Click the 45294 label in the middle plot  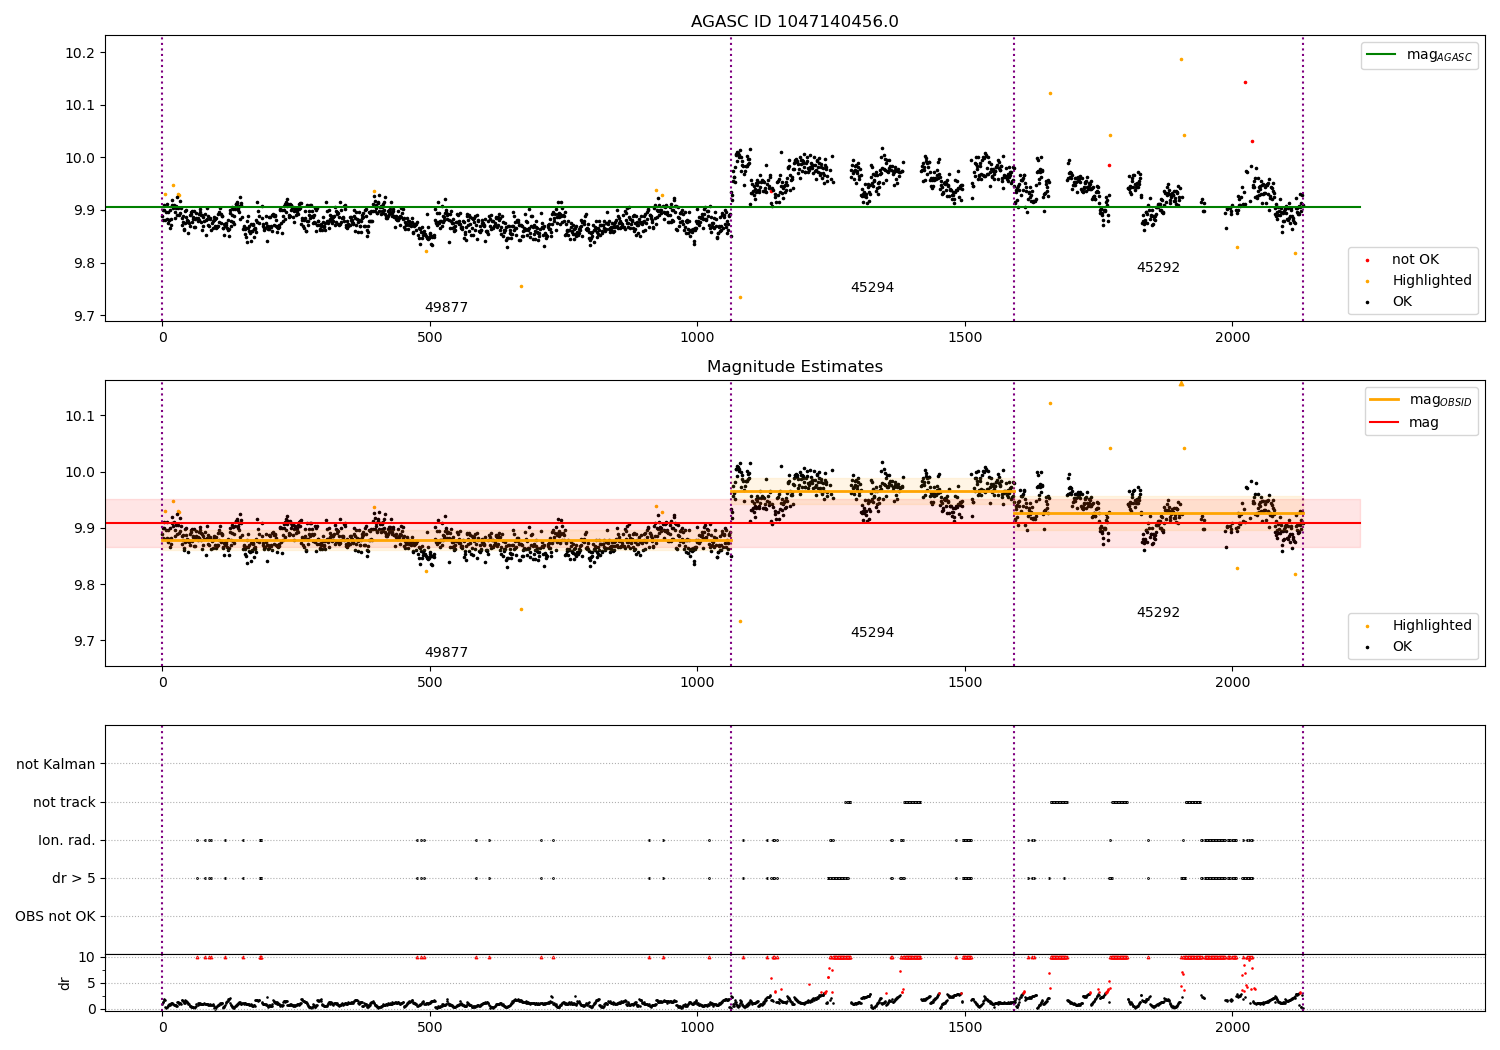click(872, 633)
